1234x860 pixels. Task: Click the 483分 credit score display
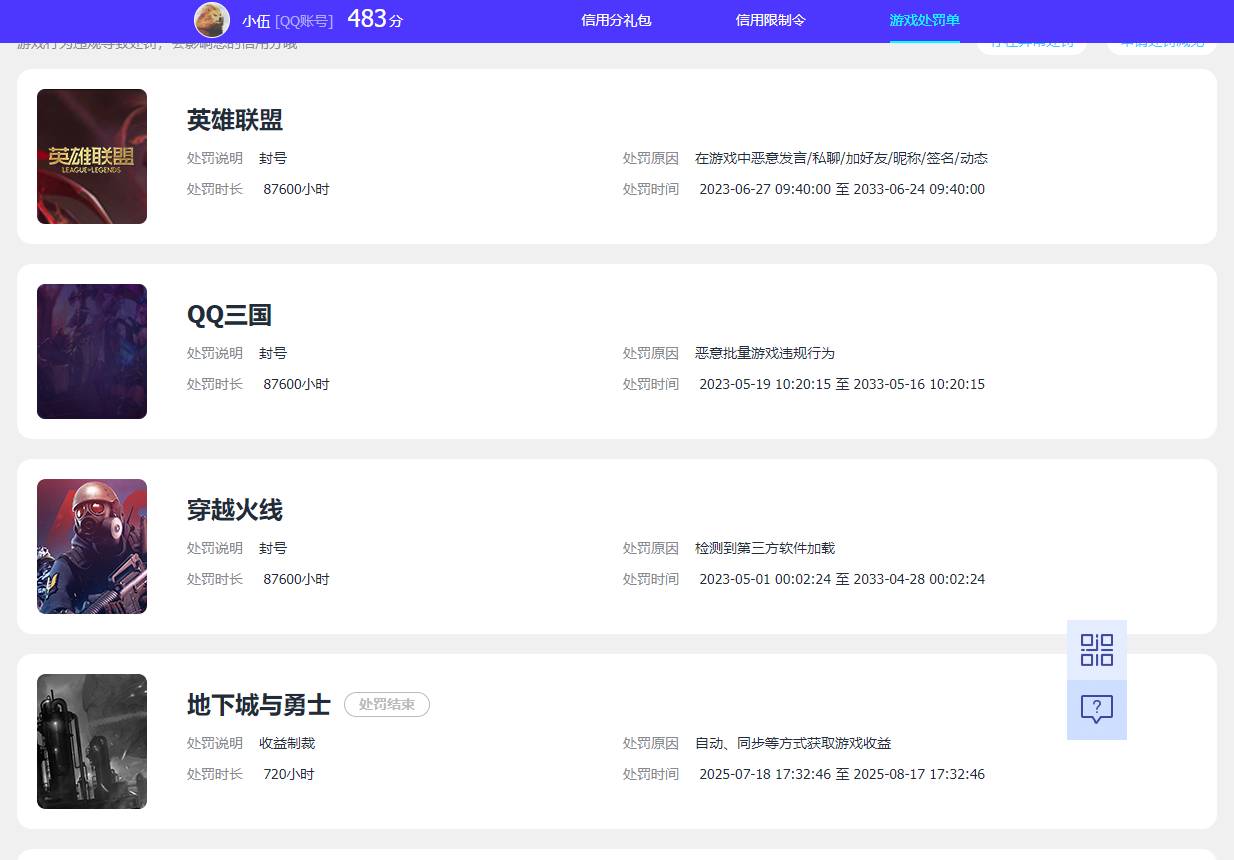374,18
